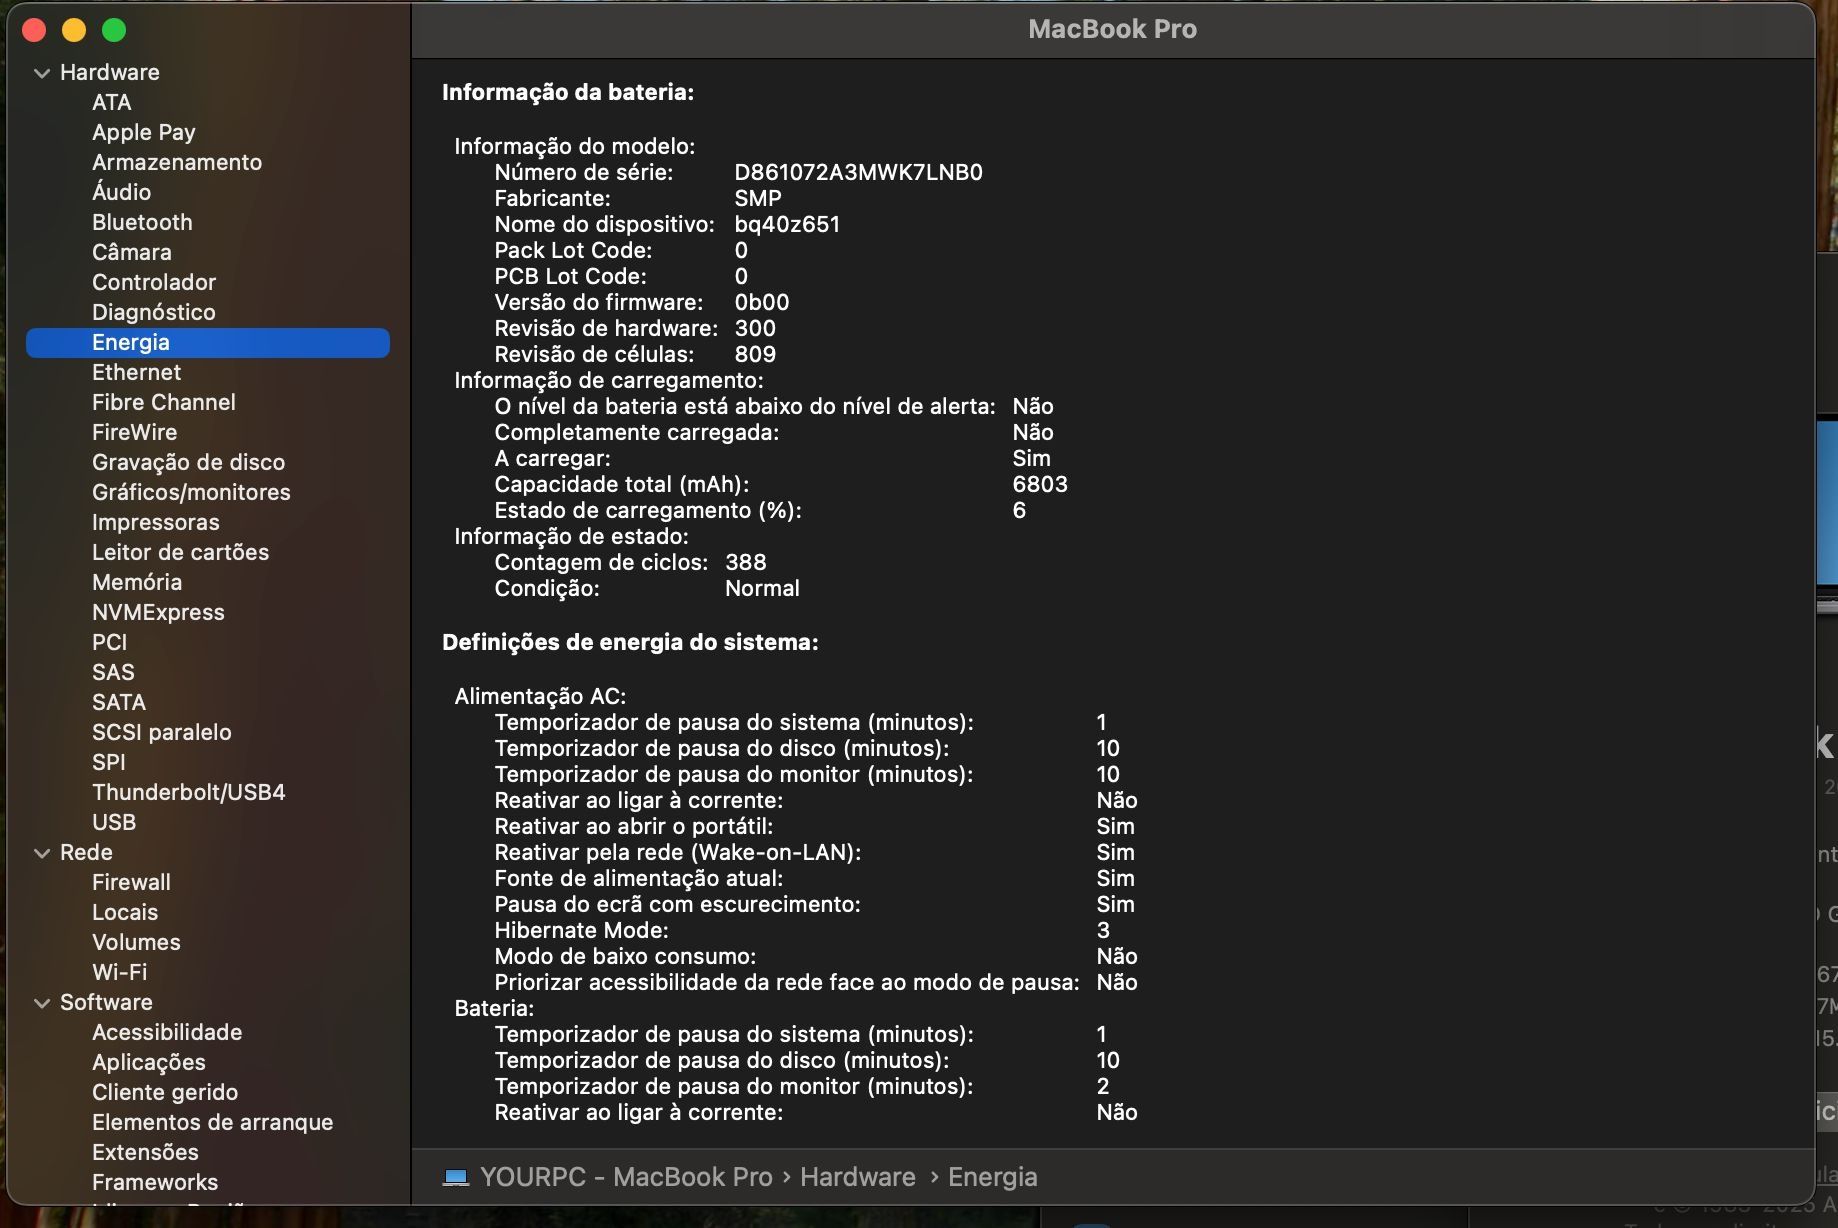
Task: Click the laptop icon in the path bar
Action: [x=456, y=1177]
